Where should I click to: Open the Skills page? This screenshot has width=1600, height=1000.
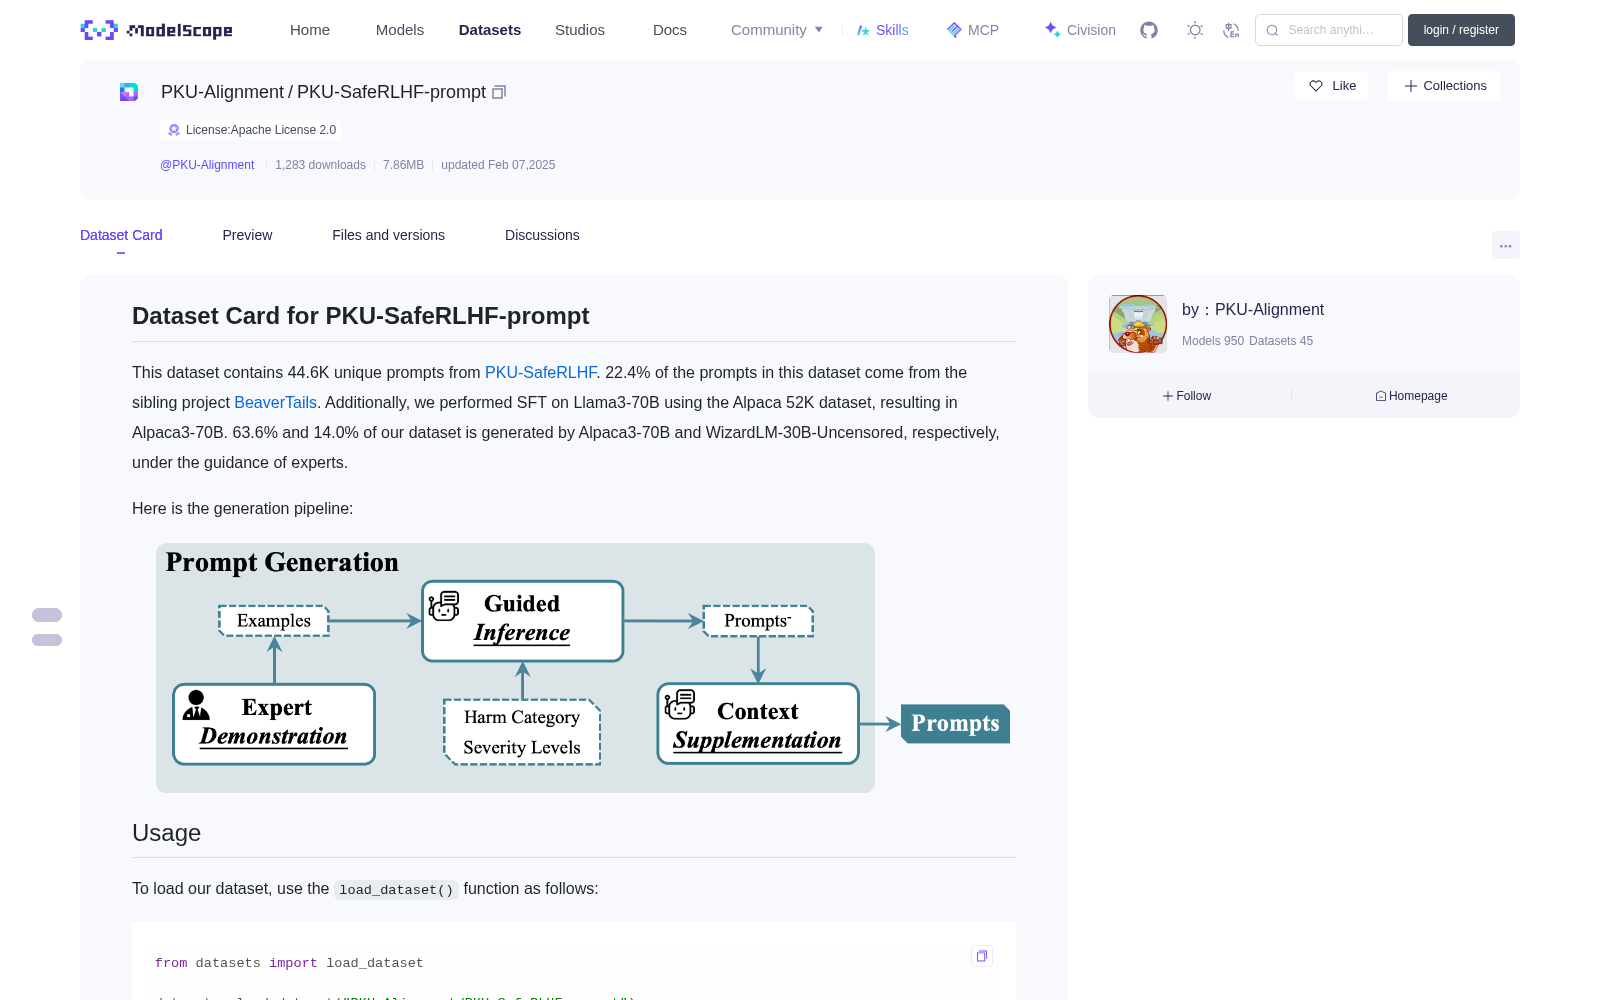[882, 30]
